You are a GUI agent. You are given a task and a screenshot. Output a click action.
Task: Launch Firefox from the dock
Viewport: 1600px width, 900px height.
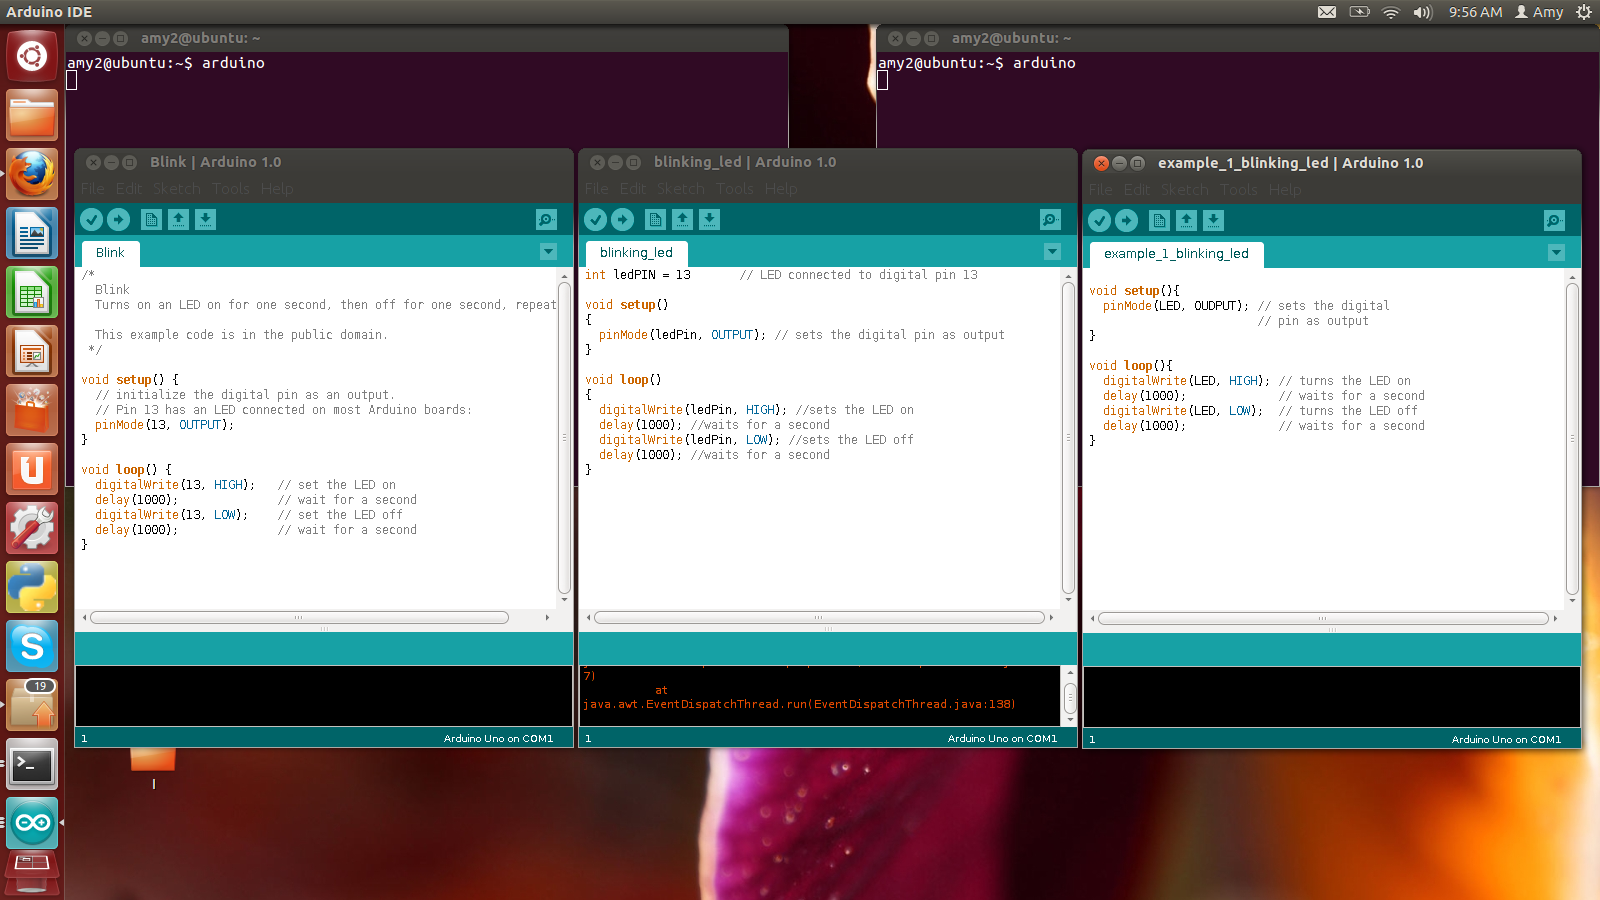32,174
